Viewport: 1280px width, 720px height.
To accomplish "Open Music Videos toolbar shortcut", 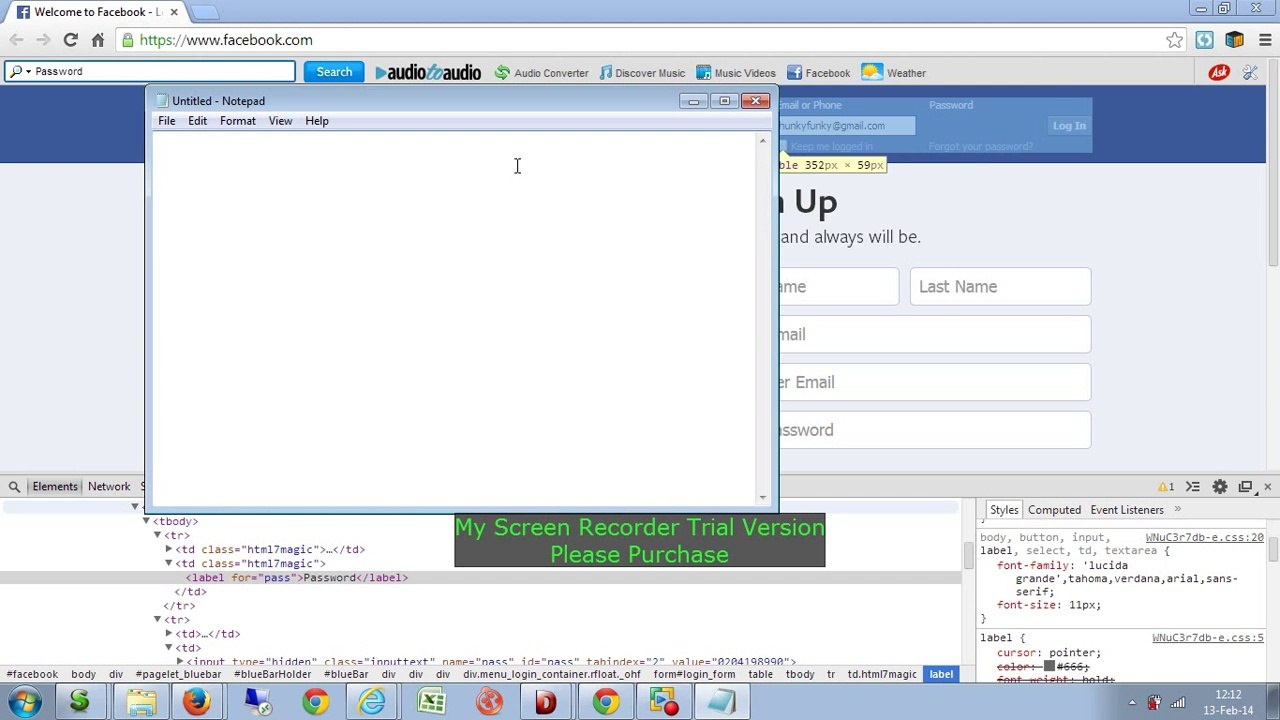I will coord(735,73).
